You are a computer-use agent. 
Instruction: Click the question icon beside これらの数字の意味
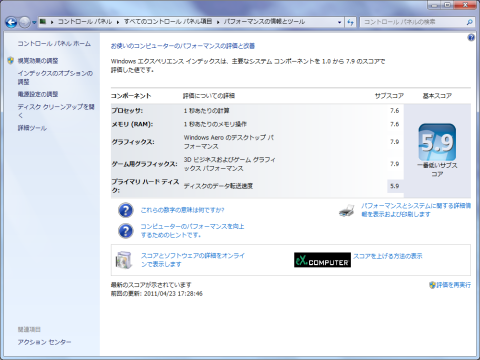[126, 210]
